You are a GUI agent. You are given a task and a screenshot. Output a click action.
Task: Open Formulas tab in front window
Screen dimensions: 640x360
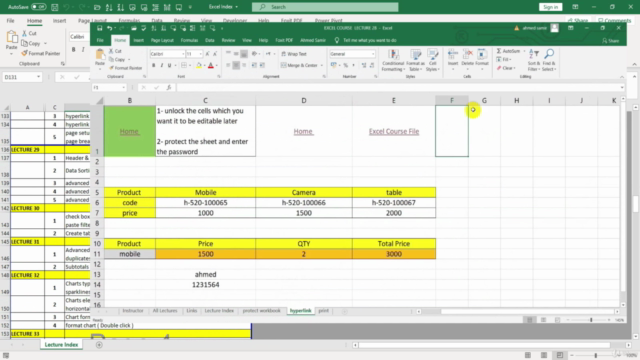[189, 40]
